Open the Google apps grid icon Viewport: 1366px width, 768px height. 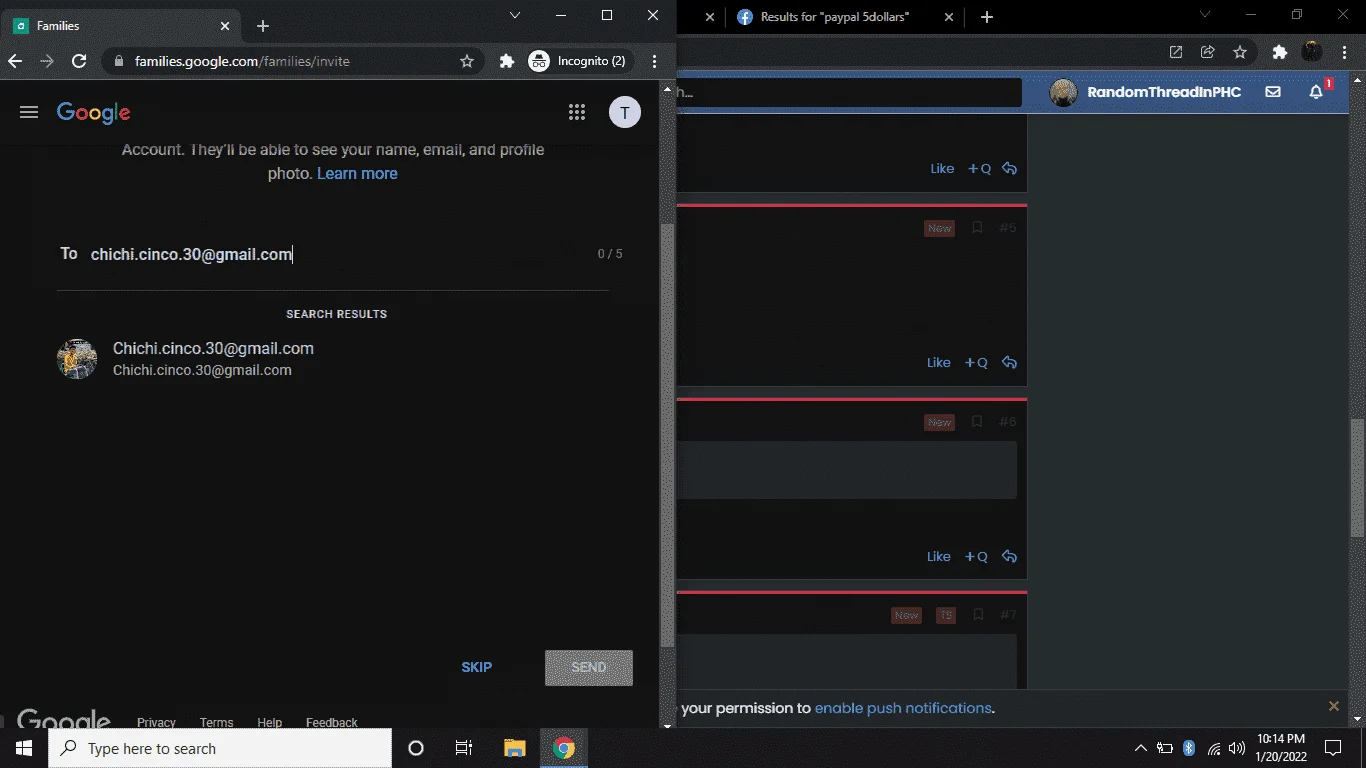(x=577, y=112)
